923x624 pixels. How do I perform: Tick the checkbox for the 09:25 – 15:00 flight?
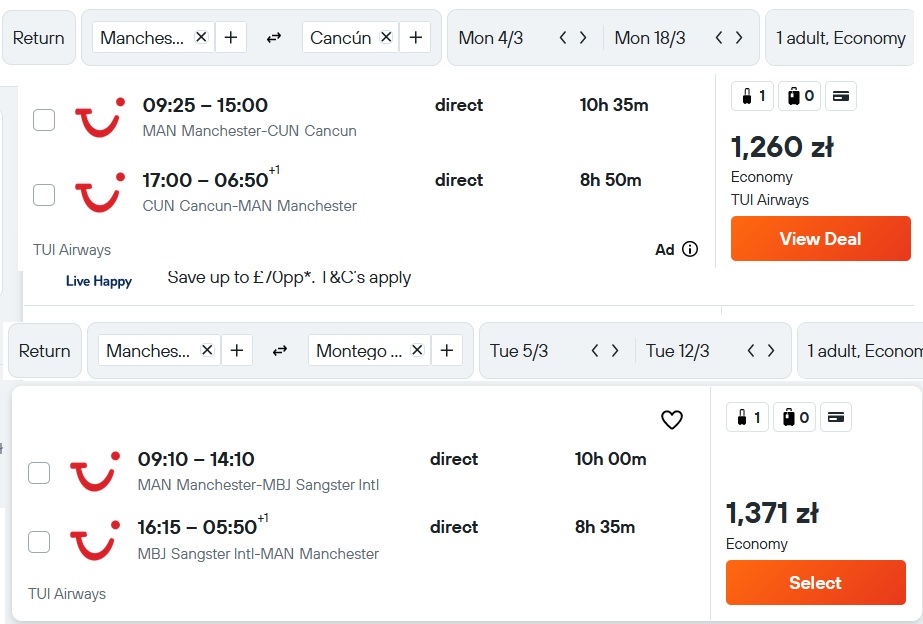click(x=44, y=120)
